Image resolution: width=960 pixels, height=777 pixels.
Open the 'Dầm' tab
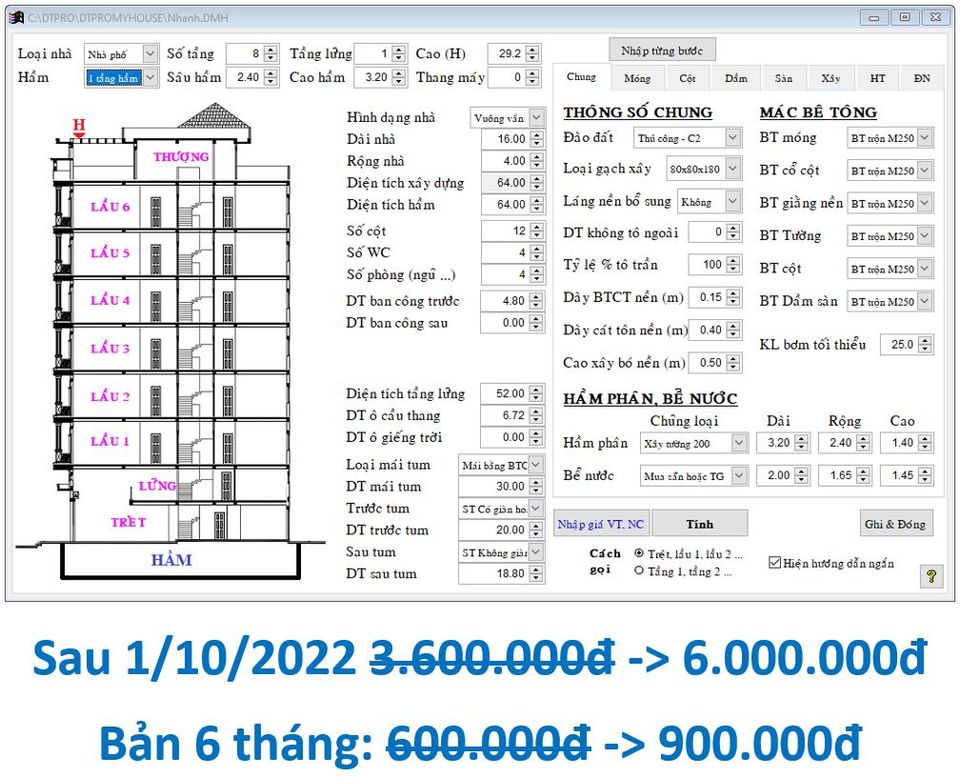[x=736, y=78]
